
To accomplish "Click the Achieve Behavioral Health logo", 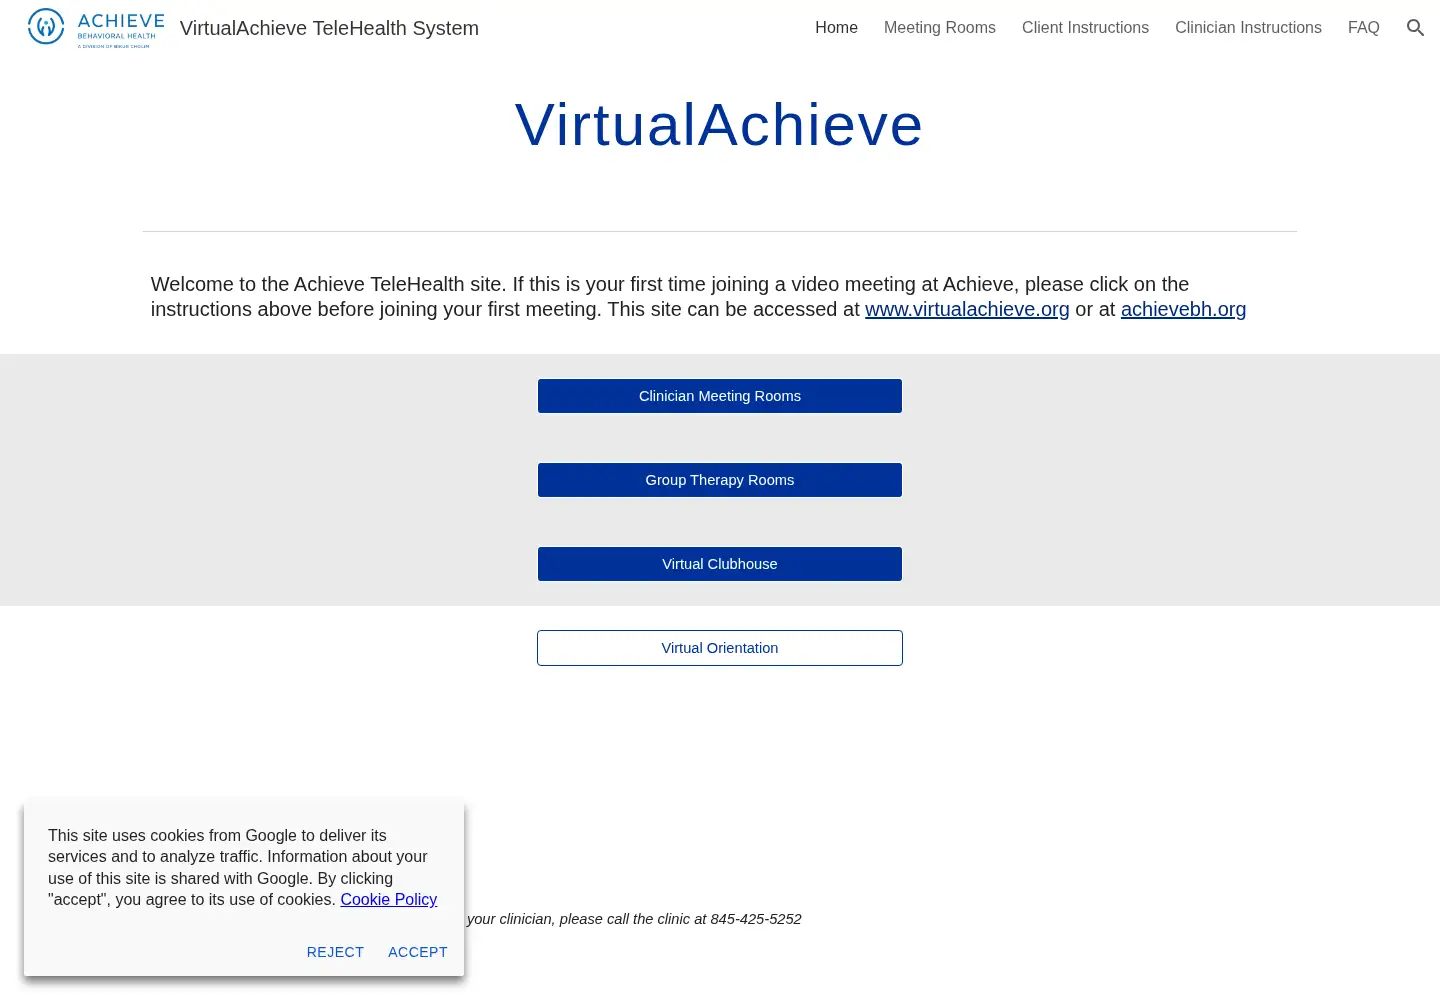I will [x=96, y=28].
